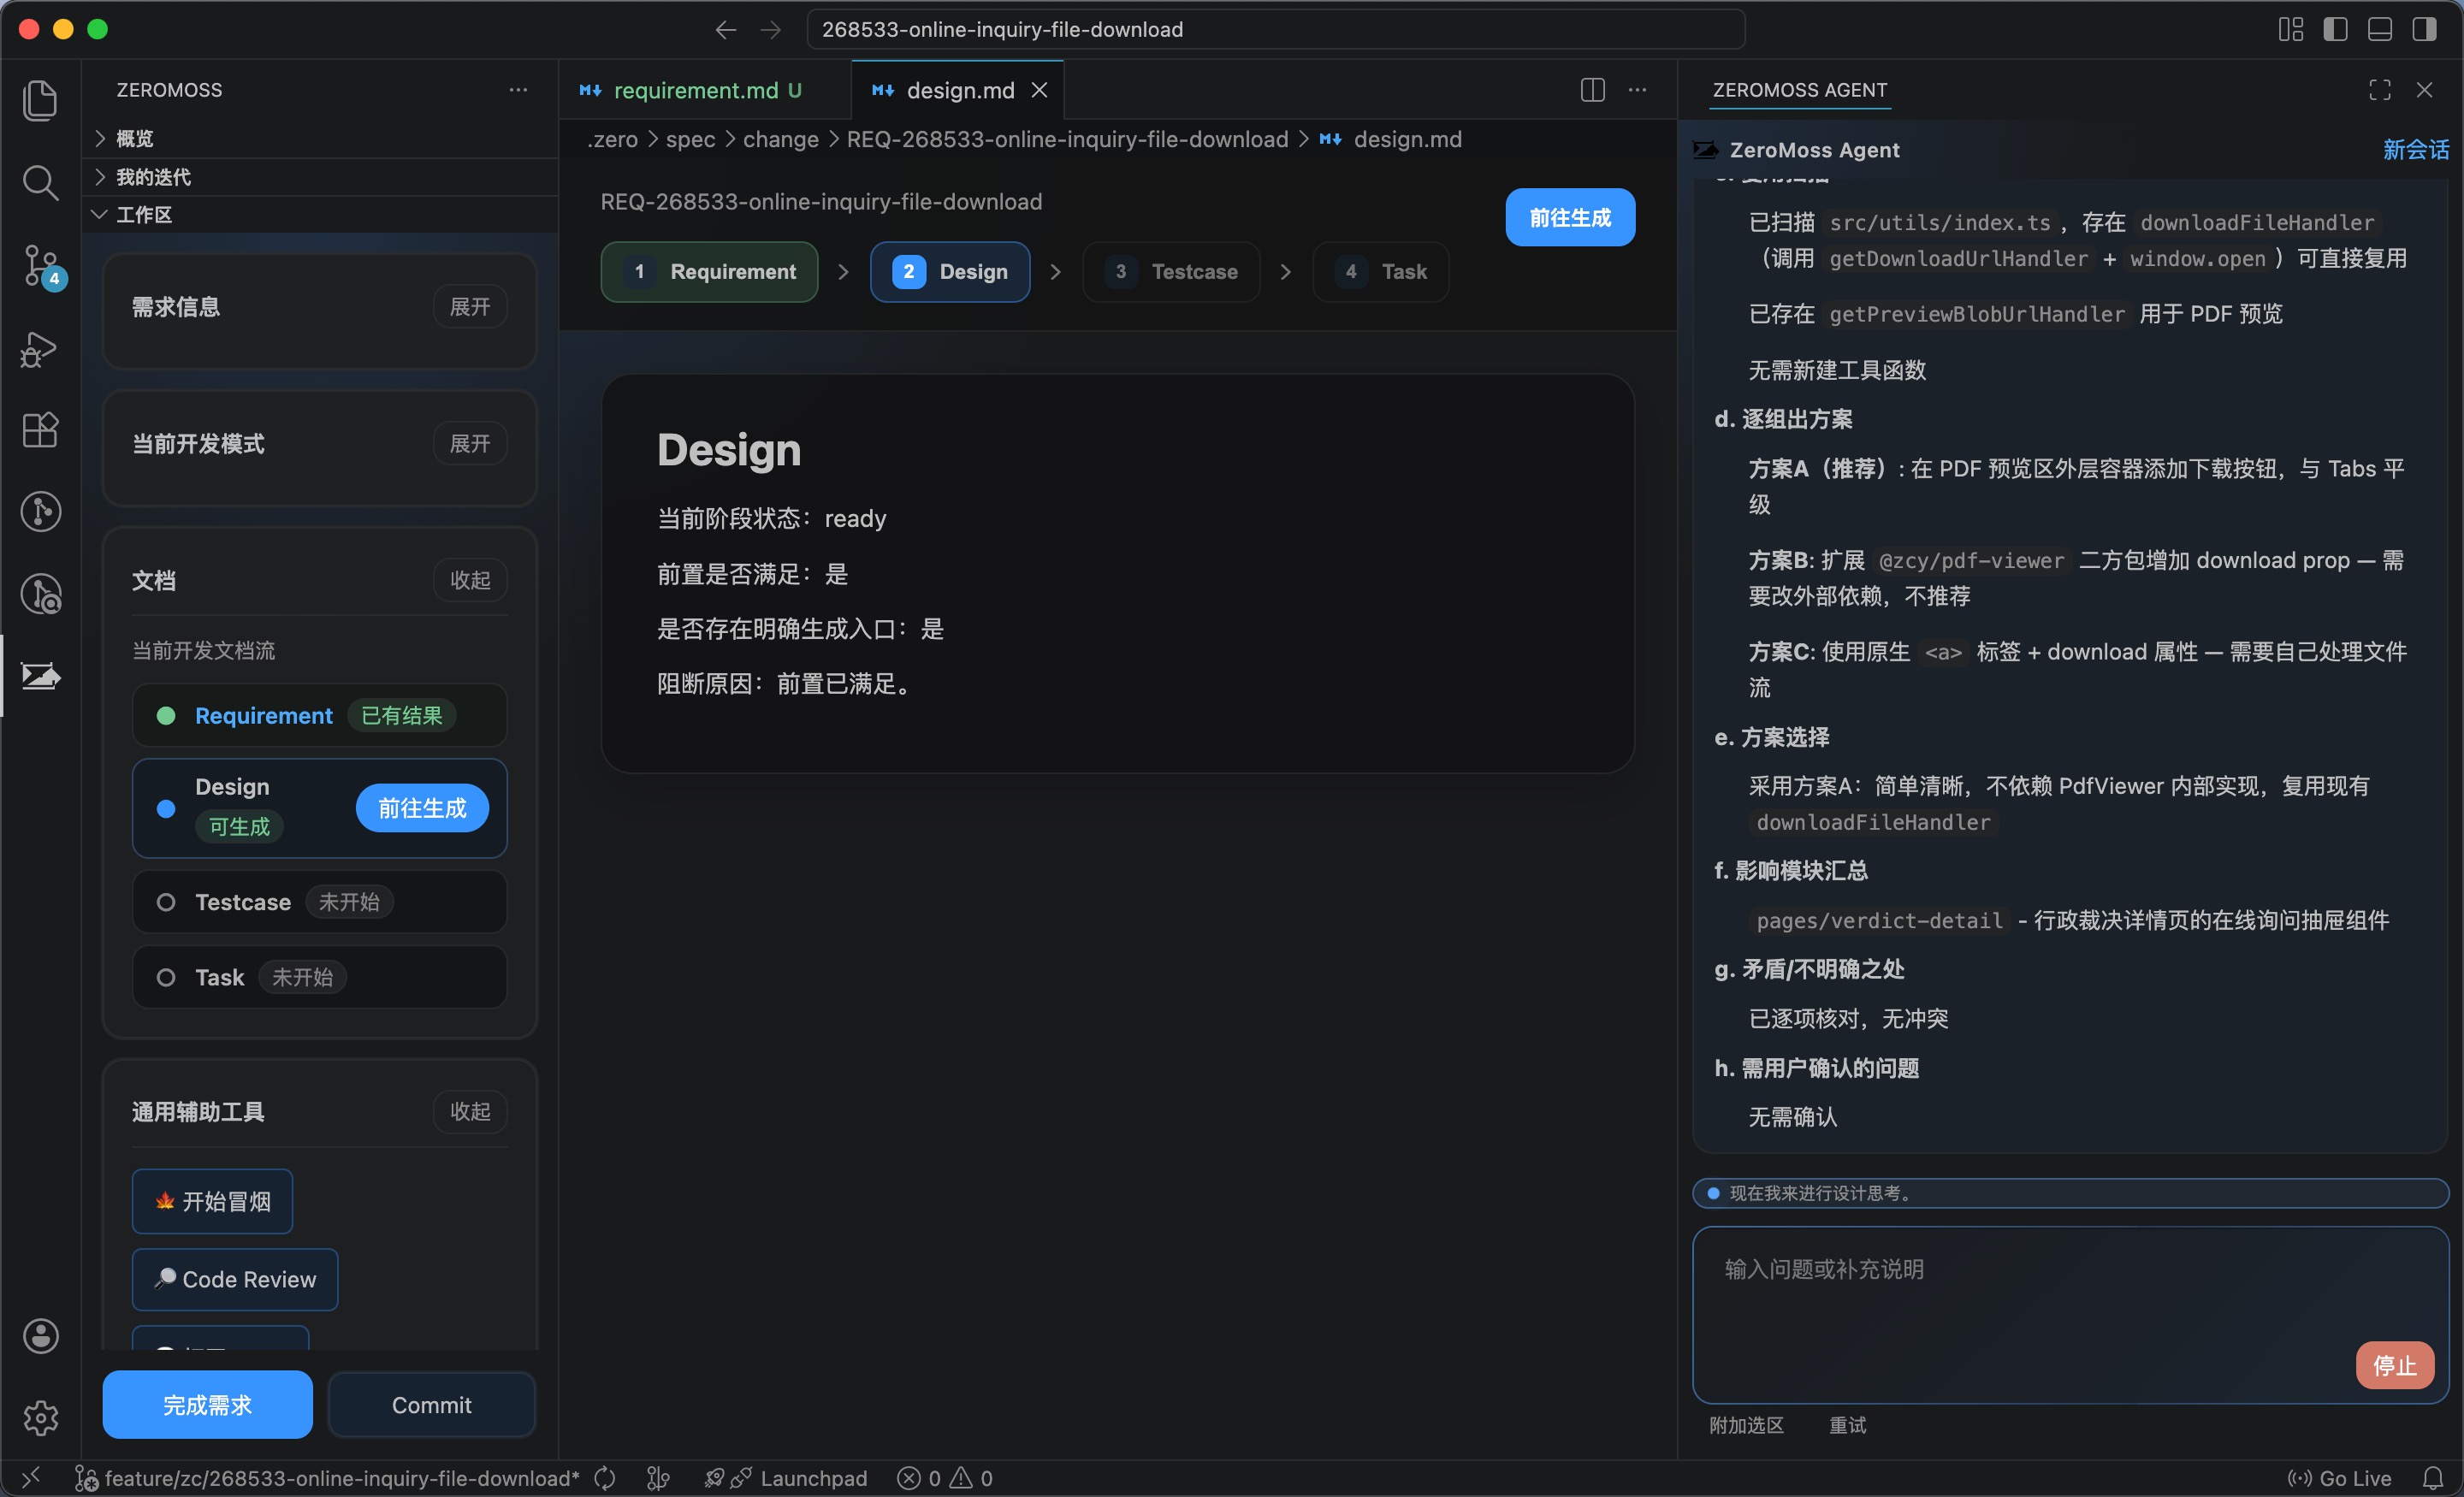The width and height of the screenshot is (2464, 1497).
Task: Select the Testcase 未开始 row
Action: (x=320, y=902)
